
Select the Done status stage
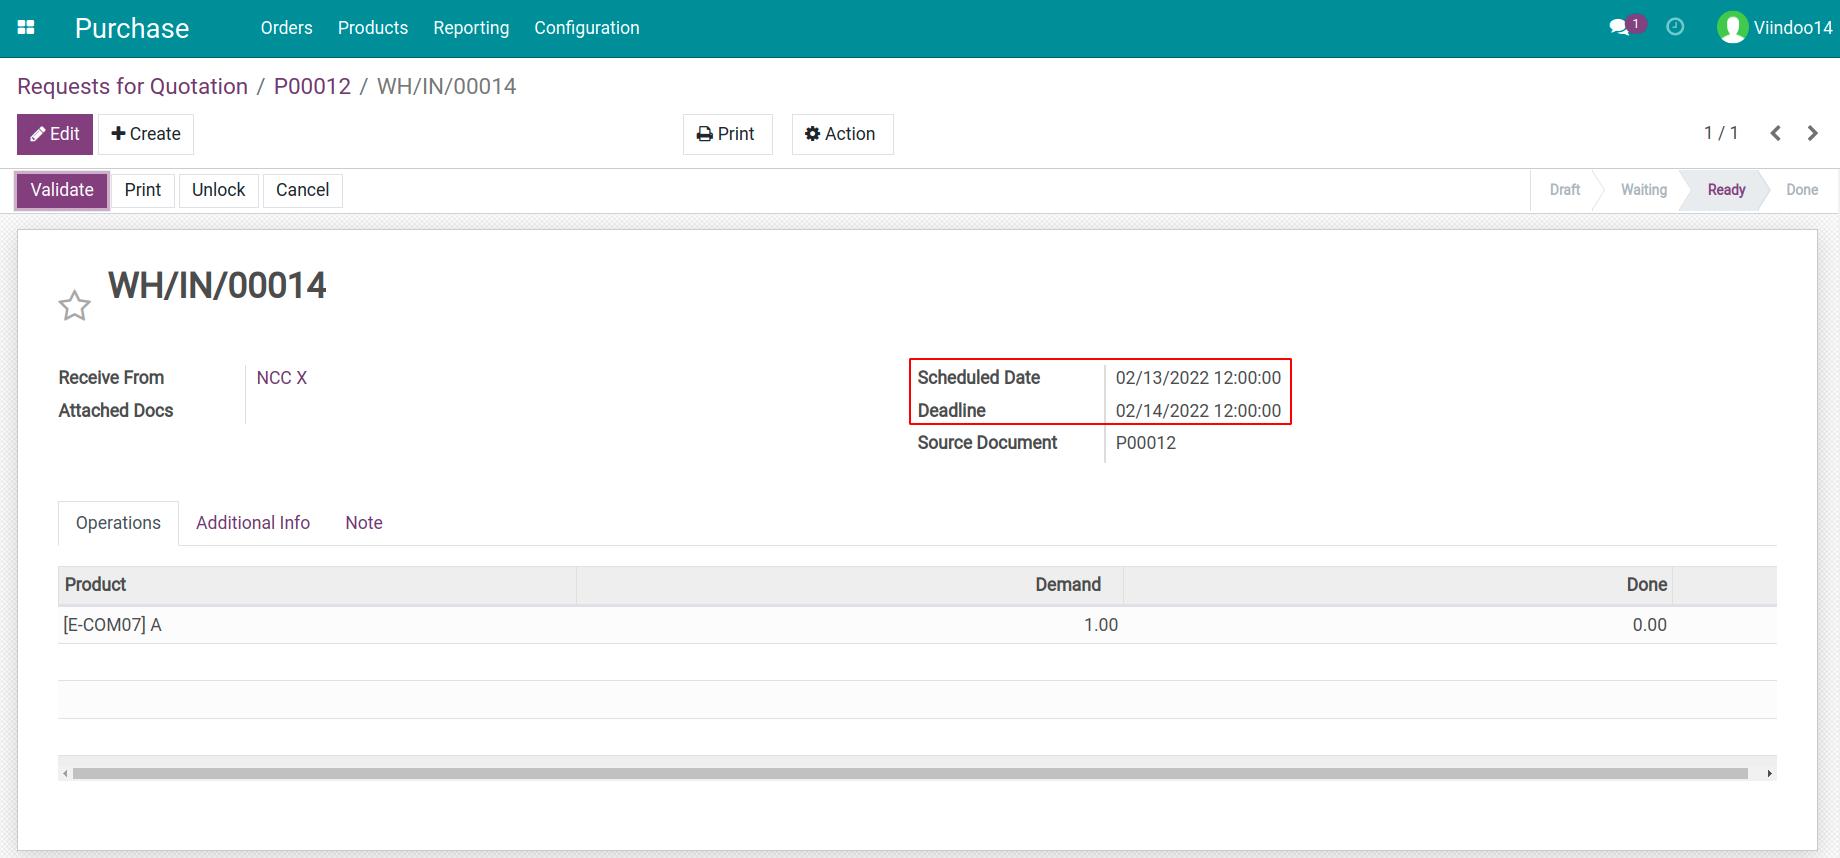coord(1801,190)
